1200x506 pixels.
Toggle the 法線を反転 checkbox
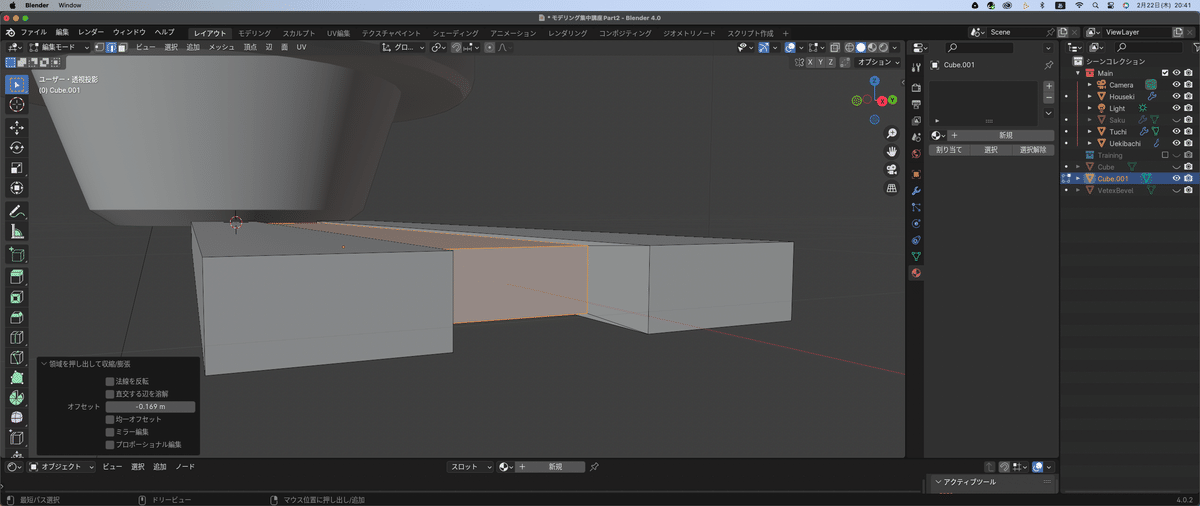tap(110, 381)
